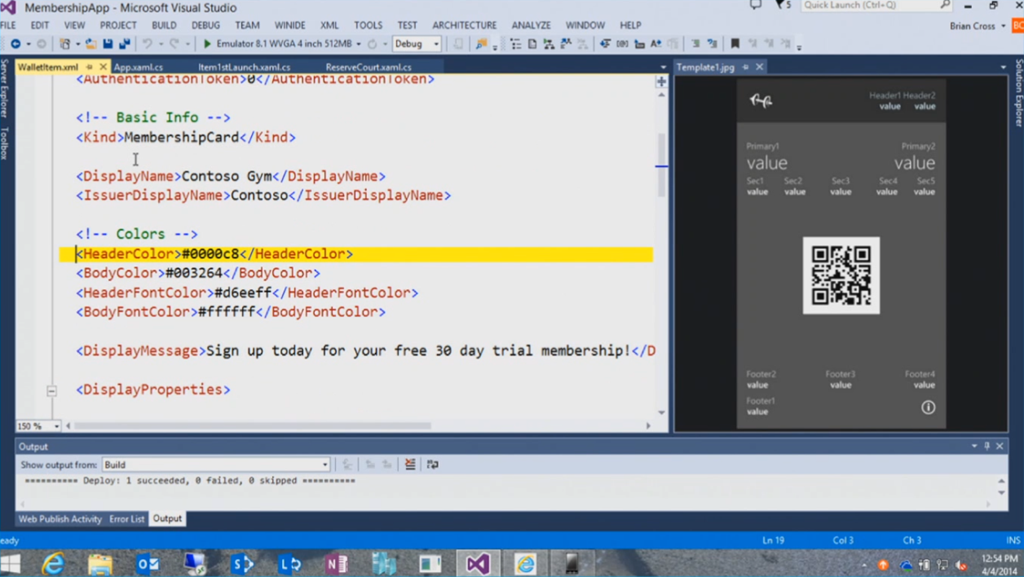1024x577 pixels.
Task: Click the Open File folder toolbar icon
Action: 91,44
